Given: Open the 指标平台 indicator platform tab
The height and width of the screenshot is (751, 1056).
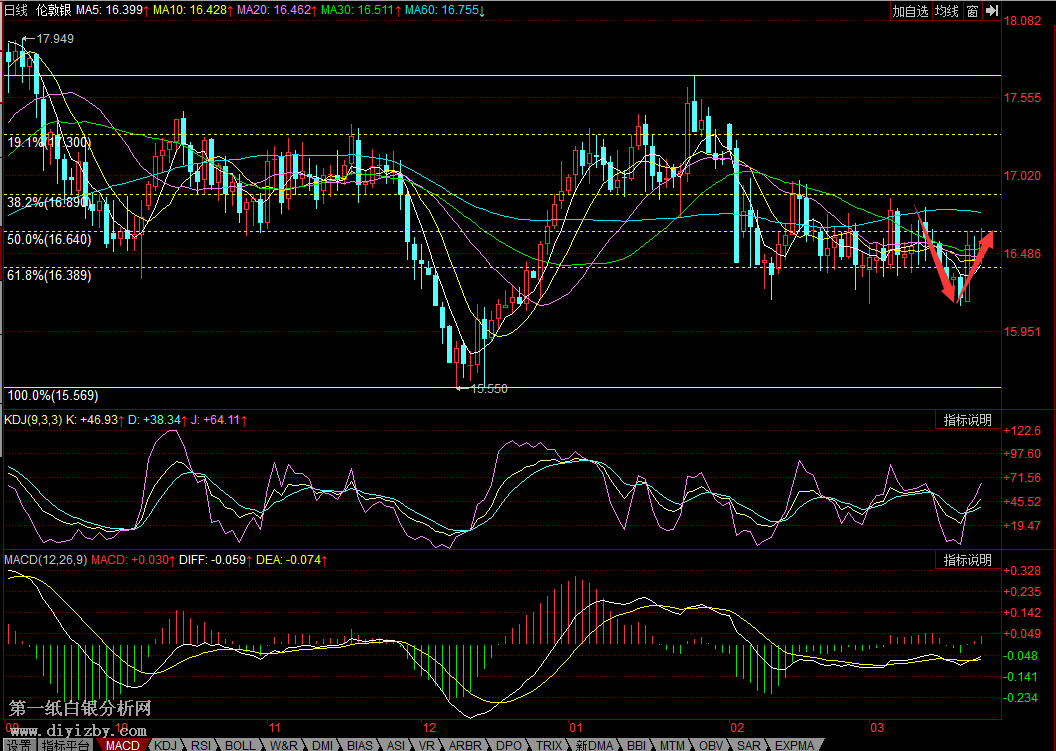Looking at the screenshot, I should 65,745.
